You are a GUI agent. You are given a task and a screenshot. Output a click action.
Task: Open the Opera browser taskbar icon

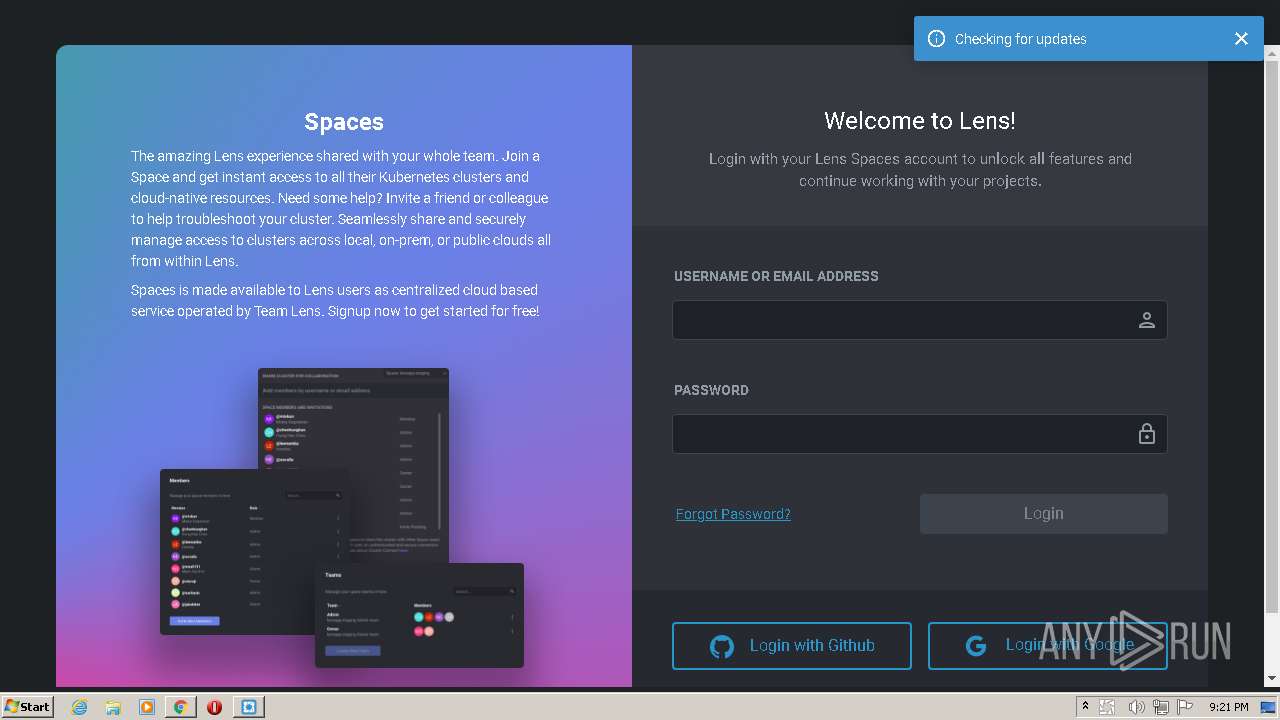pos(214,707)
